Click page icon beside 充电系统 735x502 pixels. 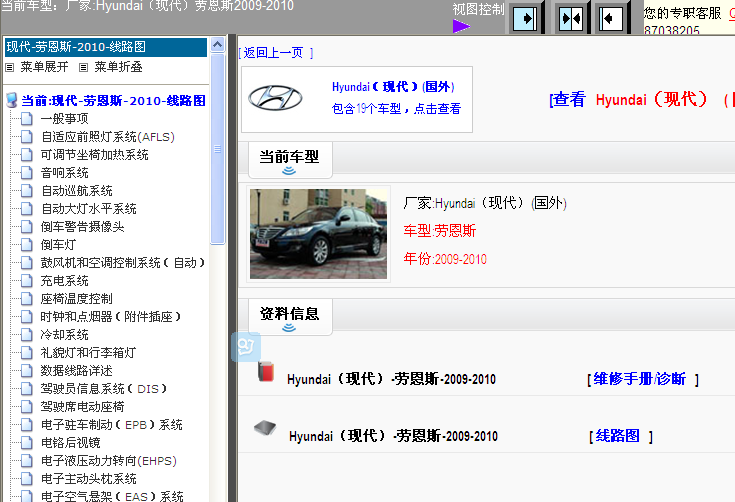click(x=27, y=281)
